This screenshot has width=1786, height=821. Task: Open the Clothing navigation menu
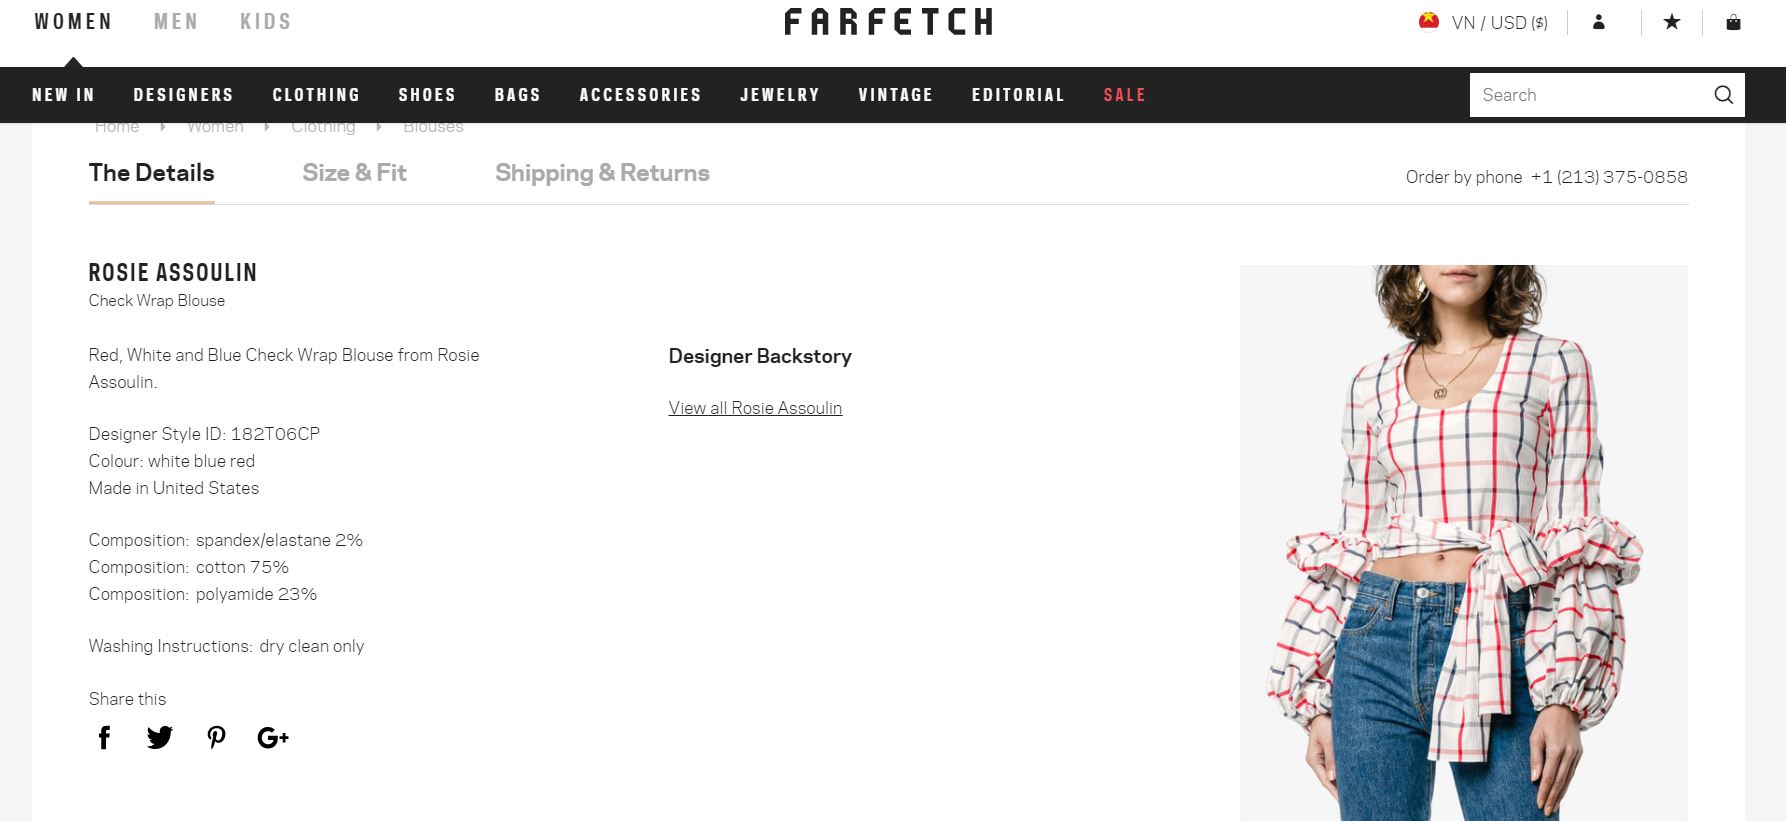(316, 95)
